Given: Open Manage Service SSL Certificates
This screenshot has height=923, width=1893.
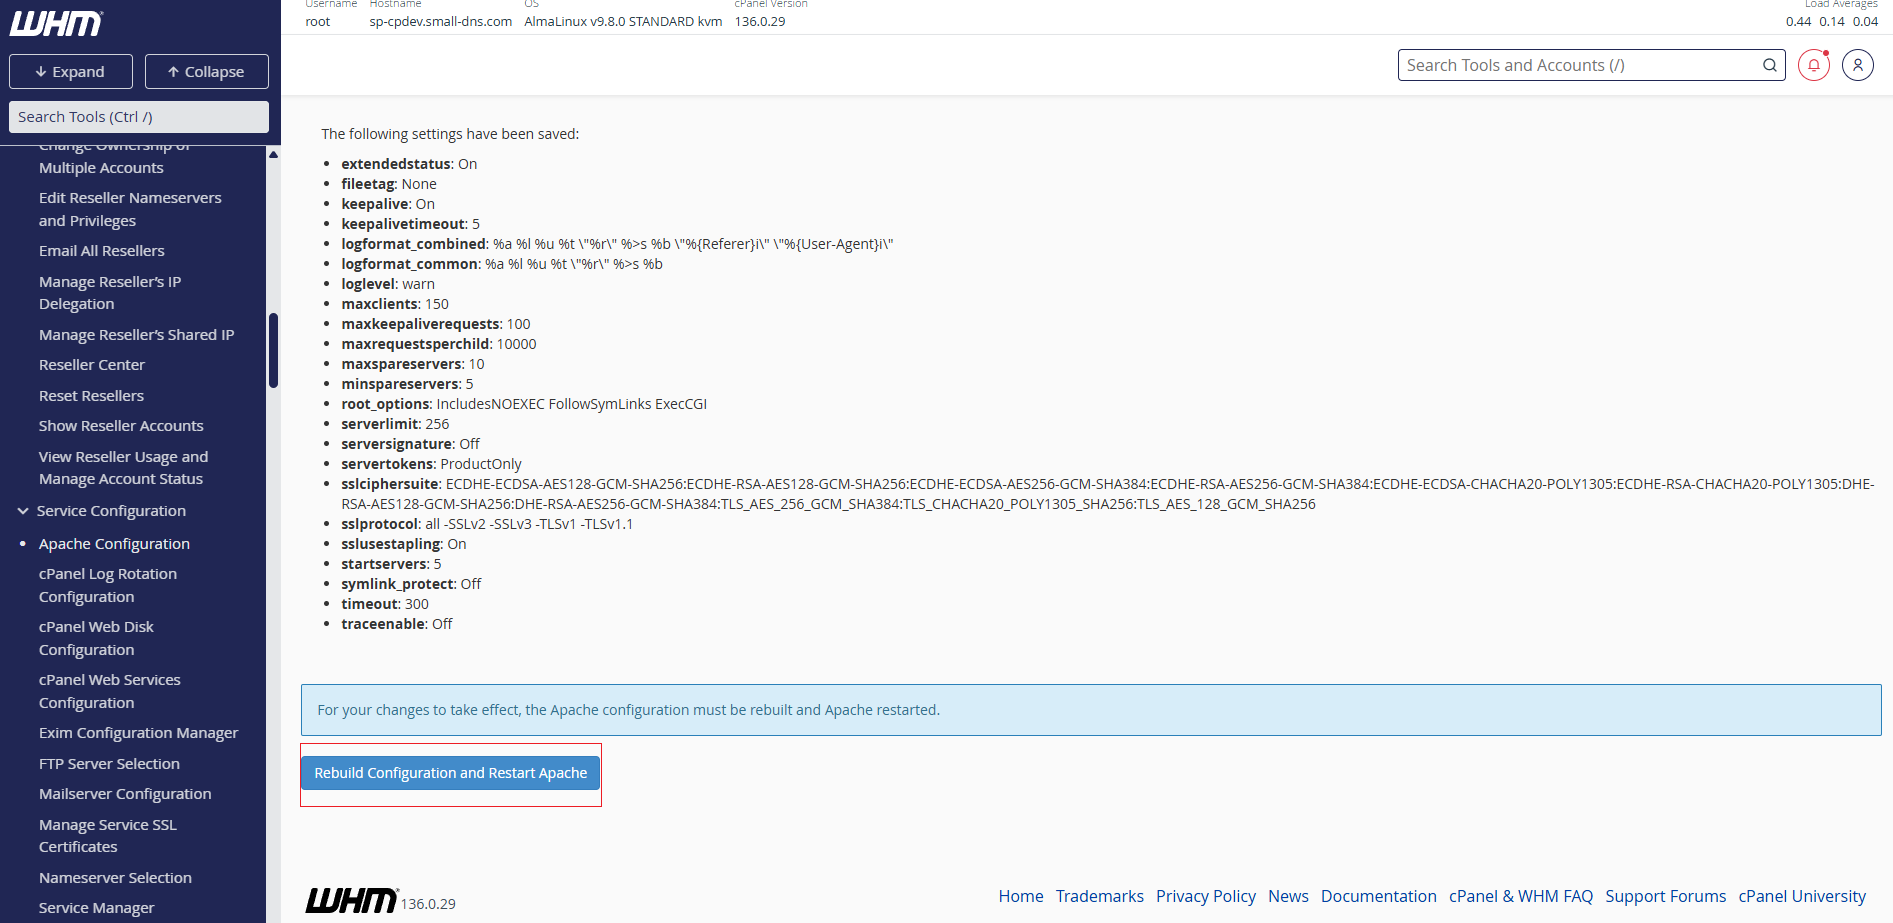Looking at the screenshot, I should coord(108,836).
